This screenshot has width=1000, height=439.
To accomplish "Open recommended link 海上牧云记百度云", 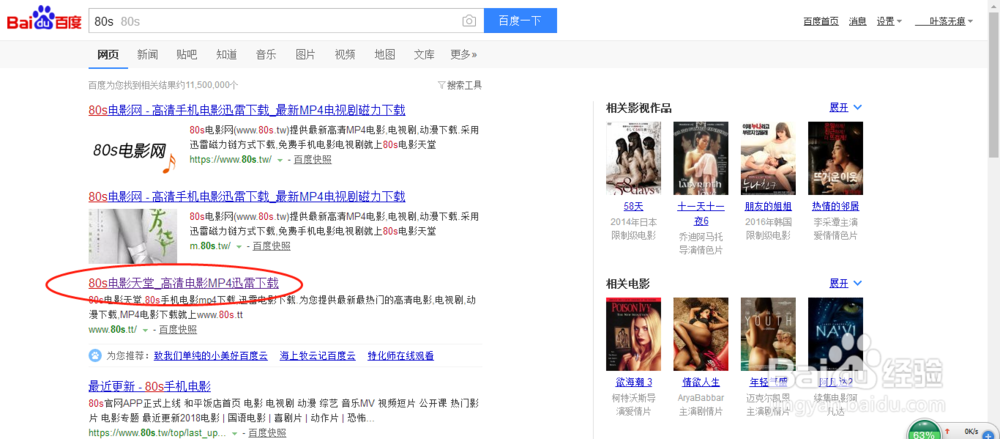I will (x=318, y=355).
